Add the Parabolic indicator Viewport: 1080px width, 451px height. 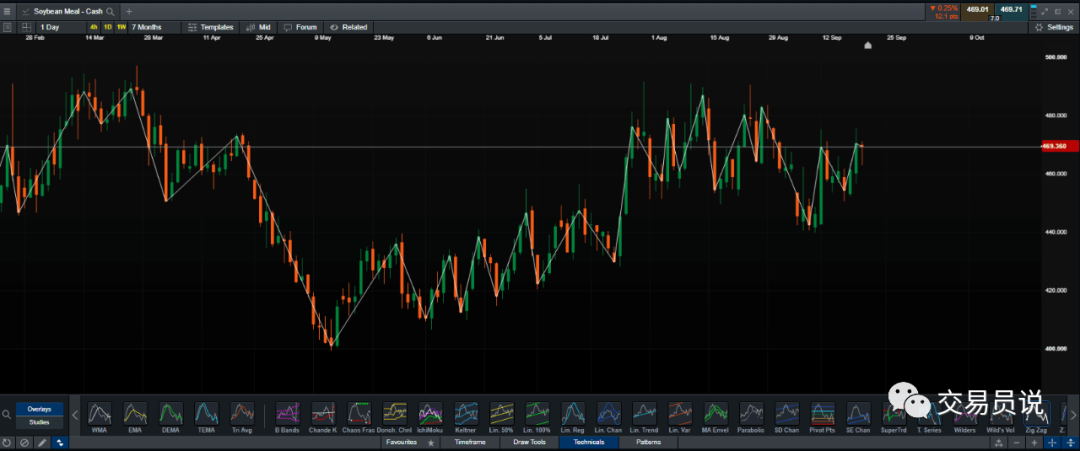[x=751, y=418]
